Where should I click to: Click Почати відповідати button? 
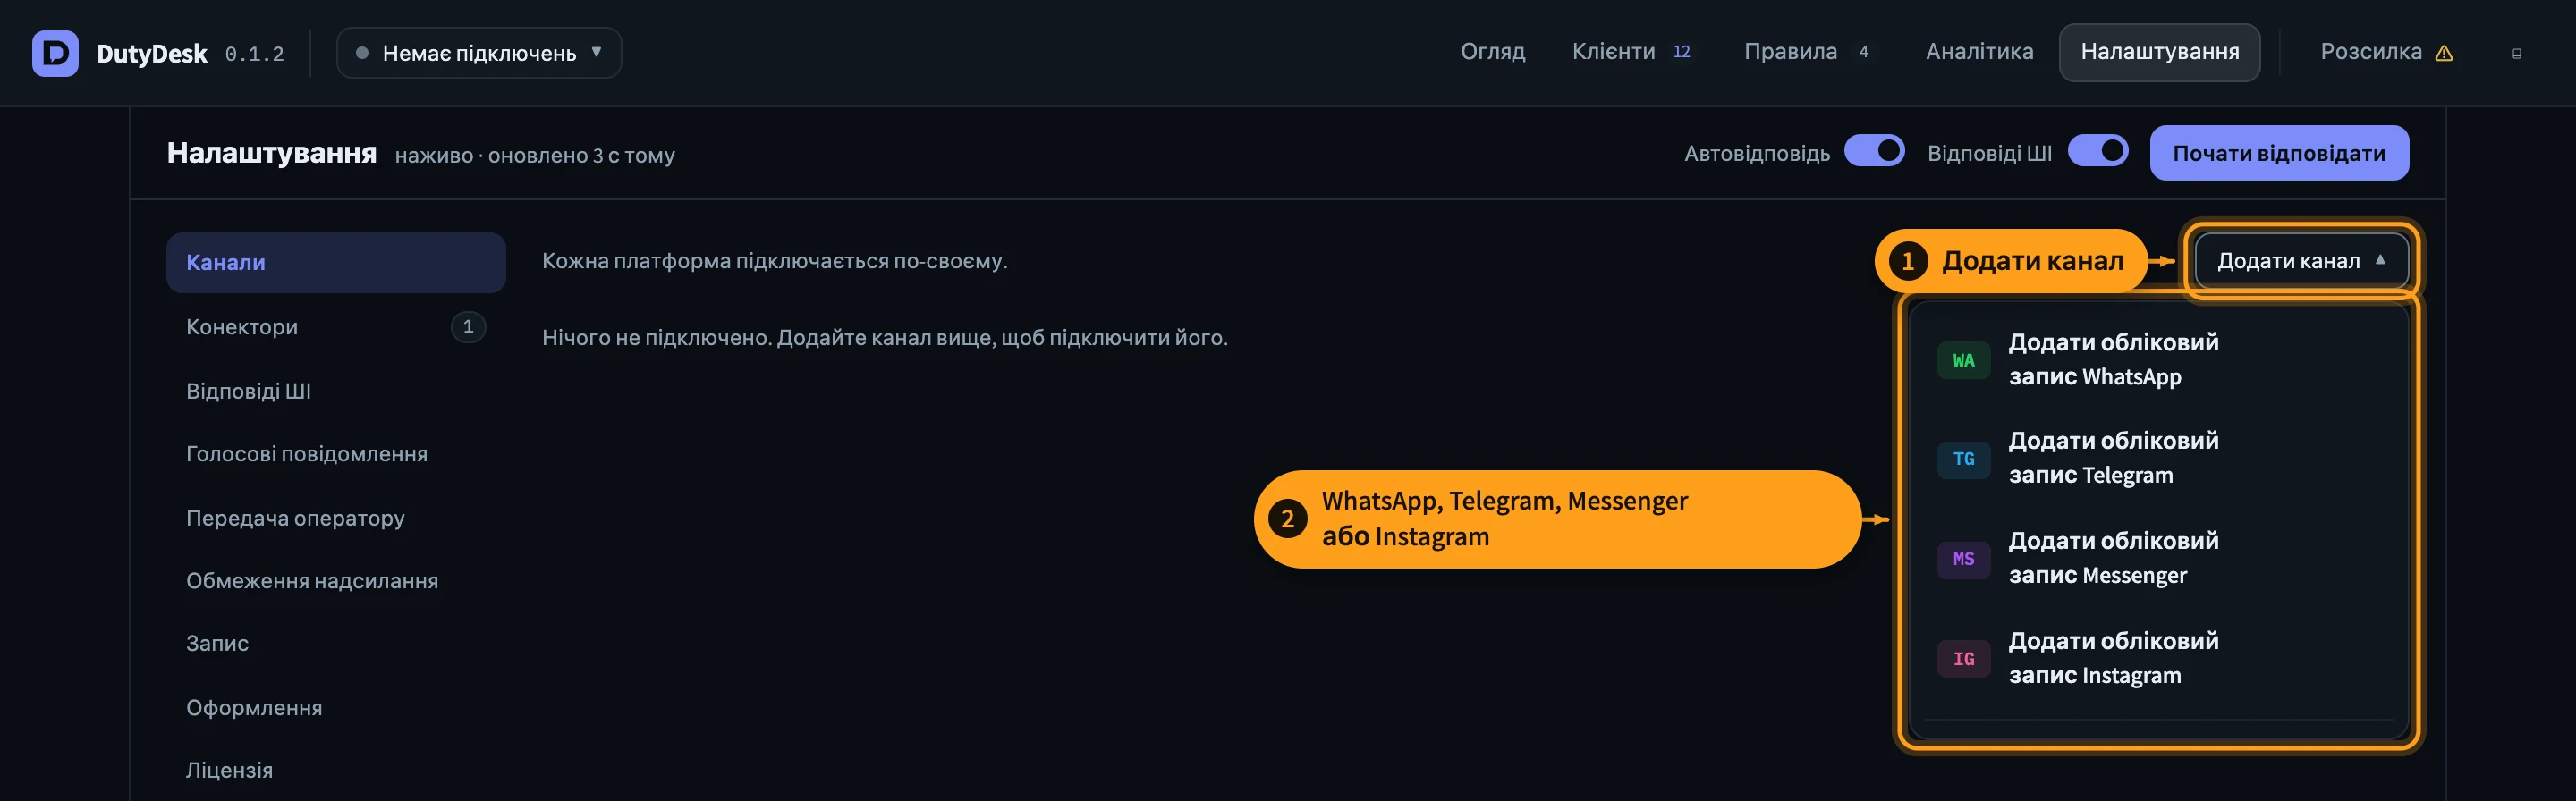click(x=2279, y=153)
